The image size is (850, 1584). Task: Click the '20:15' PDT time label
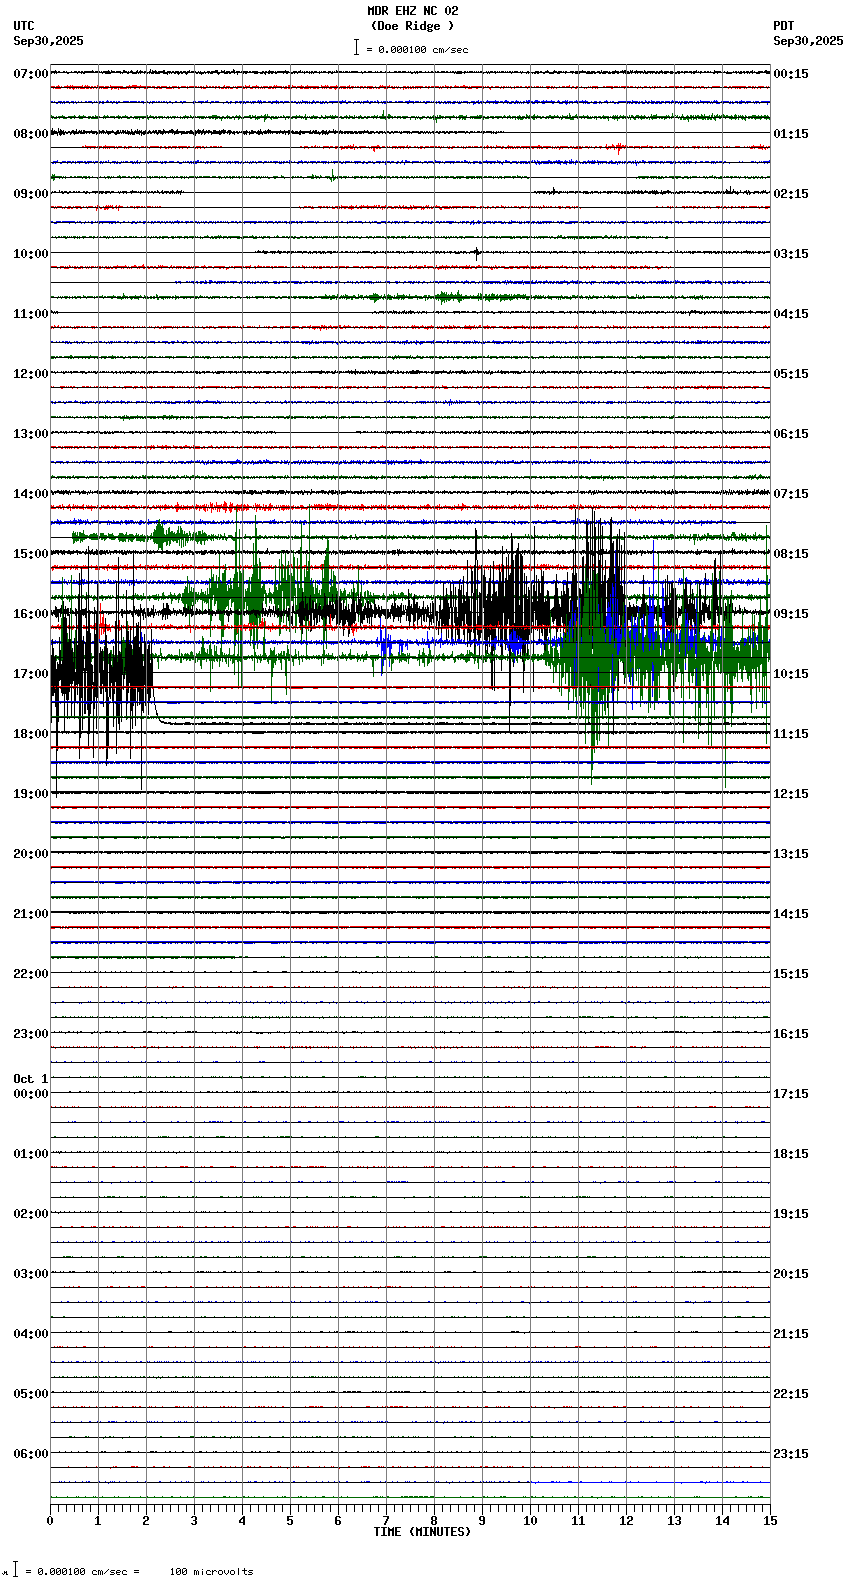point(791,1274)
